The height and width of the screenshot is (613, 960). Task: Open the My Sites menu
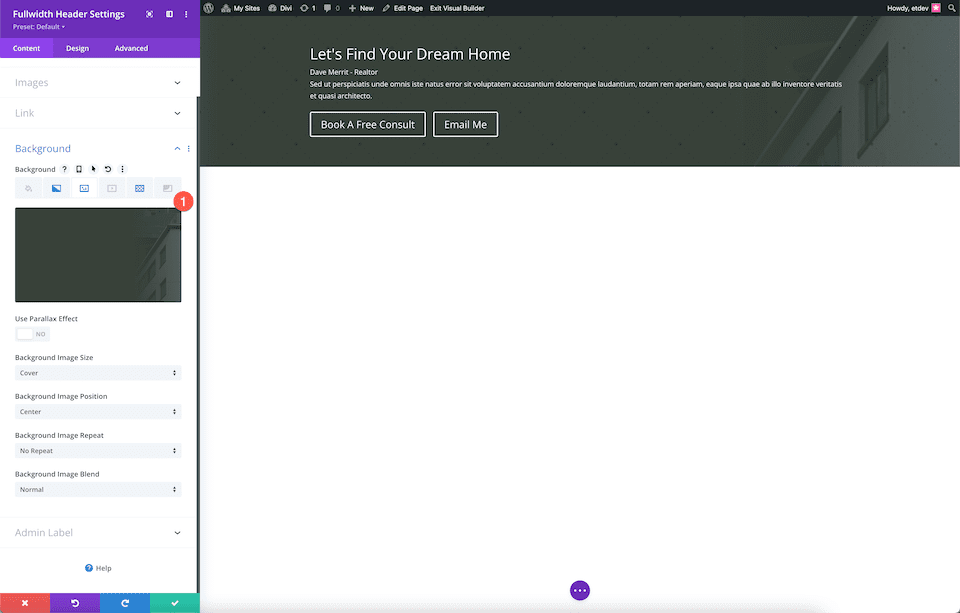coord(241,8)
